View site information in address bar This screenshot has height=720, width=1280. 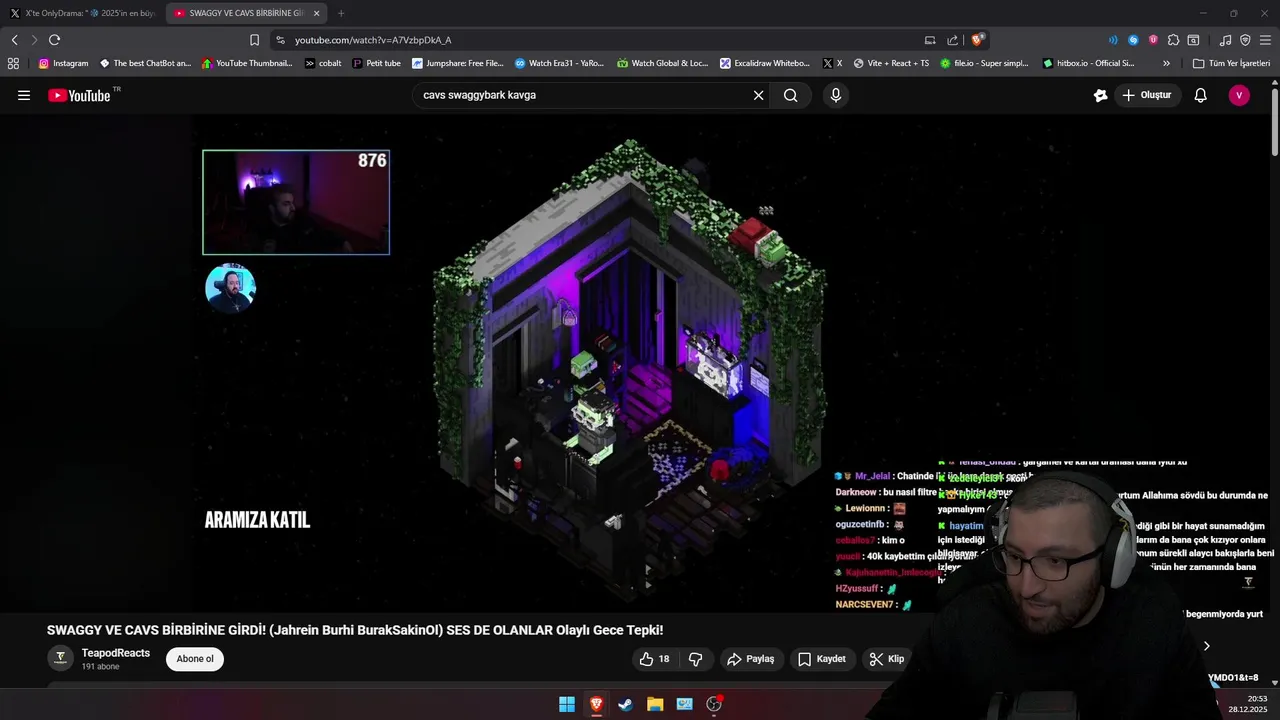click(280, 40)
